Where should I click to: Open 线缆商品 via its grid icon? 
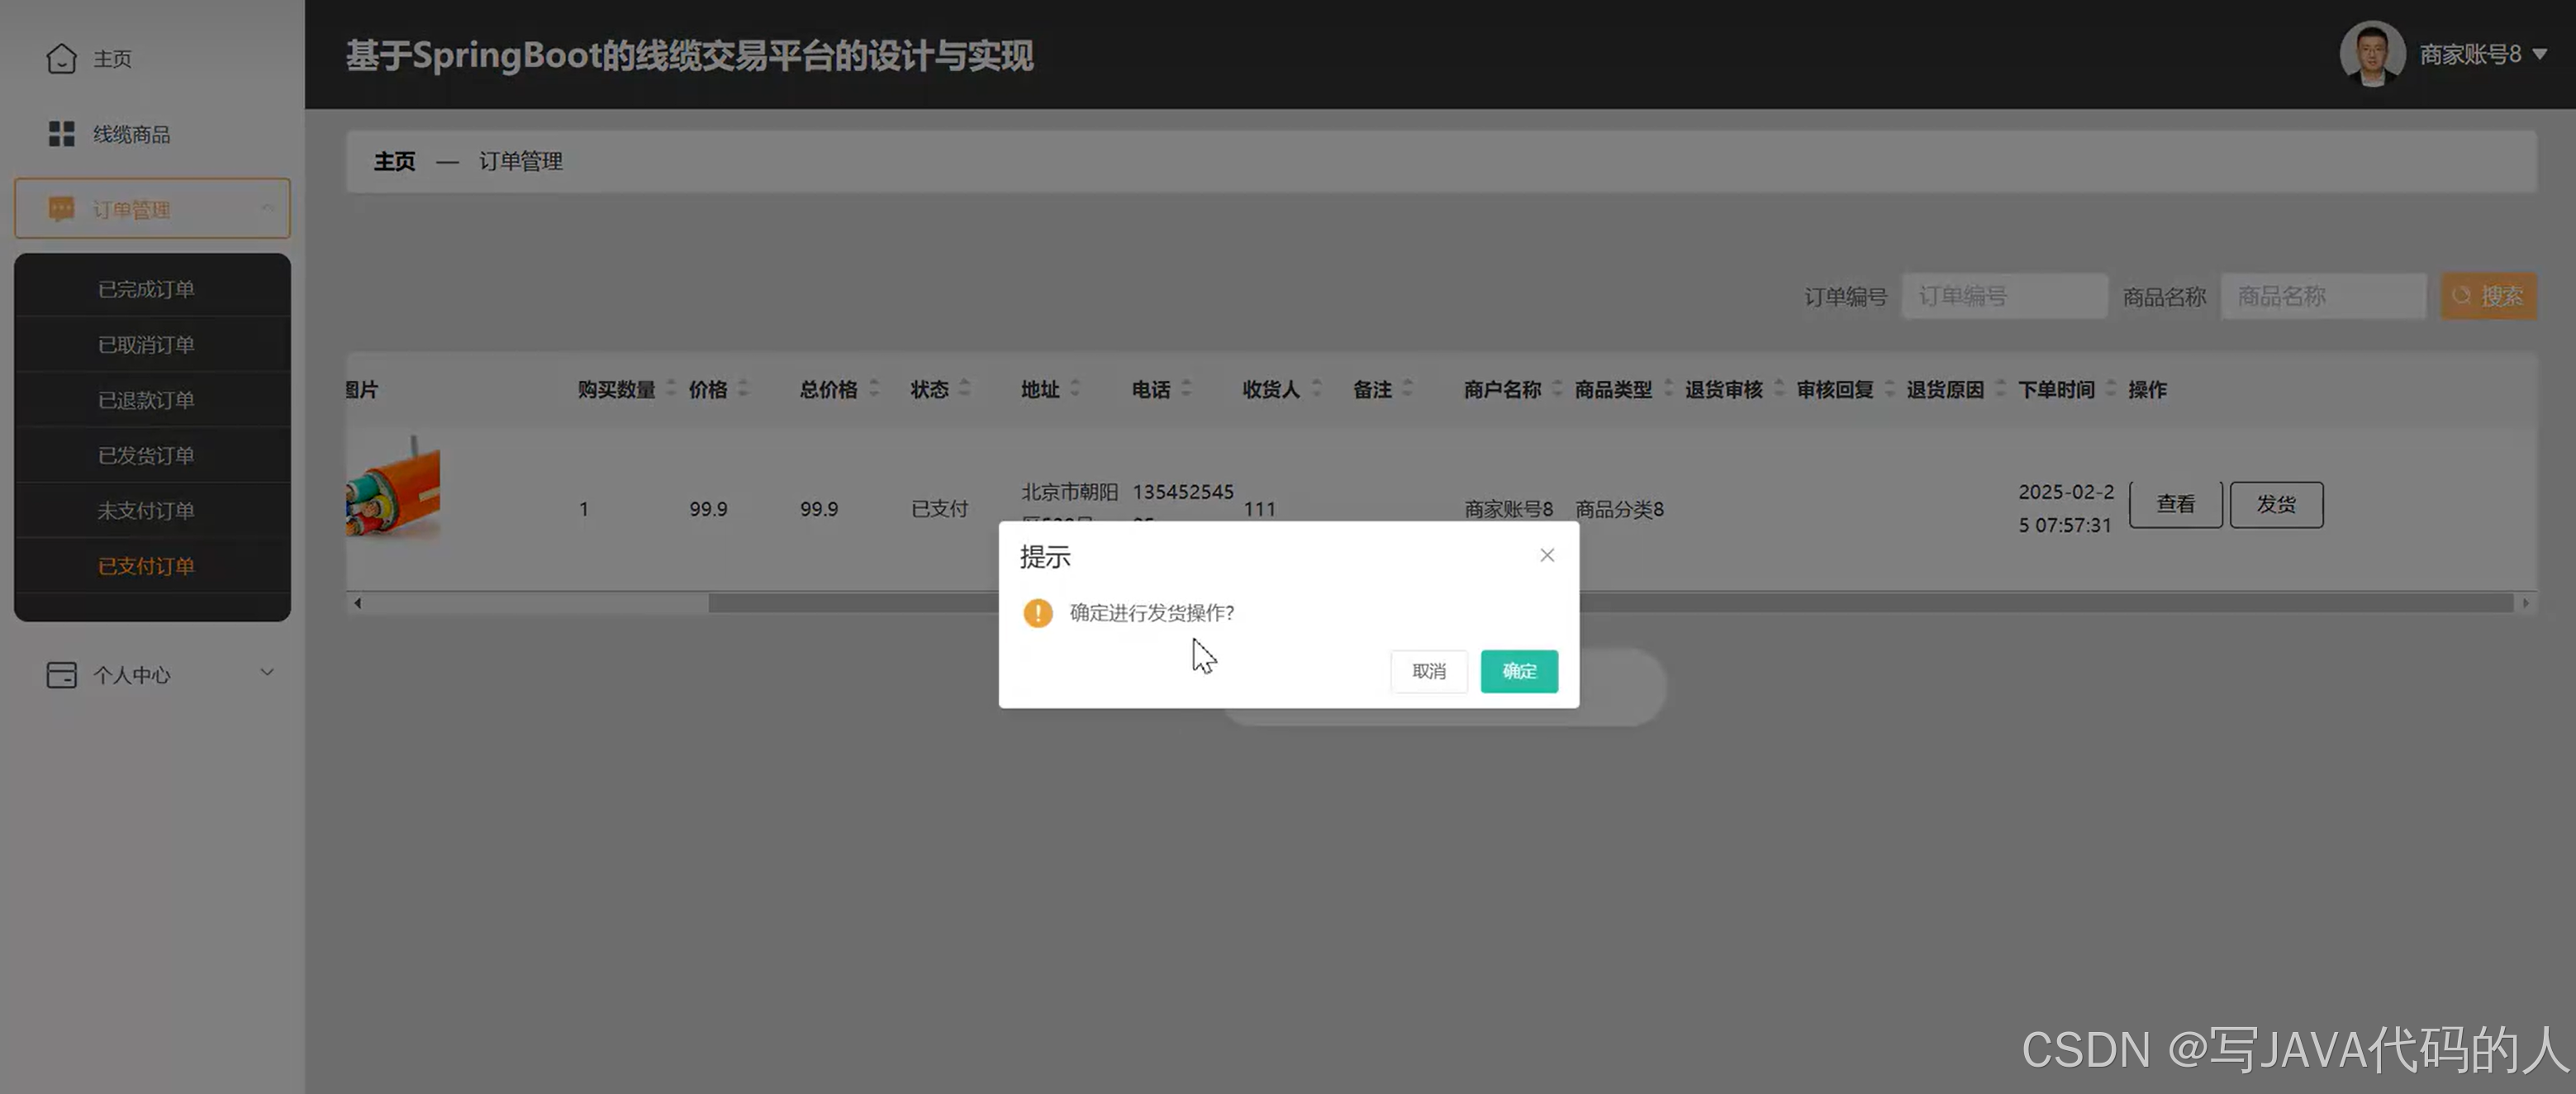[x=60, y=133]
